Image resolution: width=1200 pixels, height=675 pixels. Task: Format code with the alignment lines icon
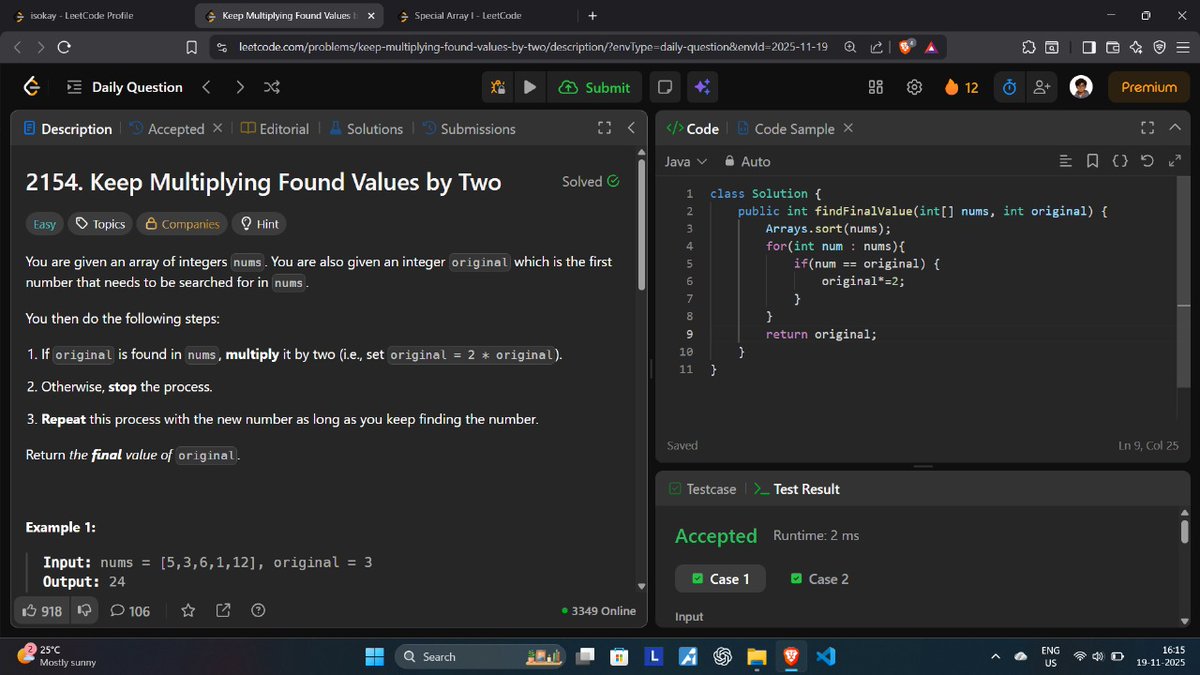point(1066,160)
